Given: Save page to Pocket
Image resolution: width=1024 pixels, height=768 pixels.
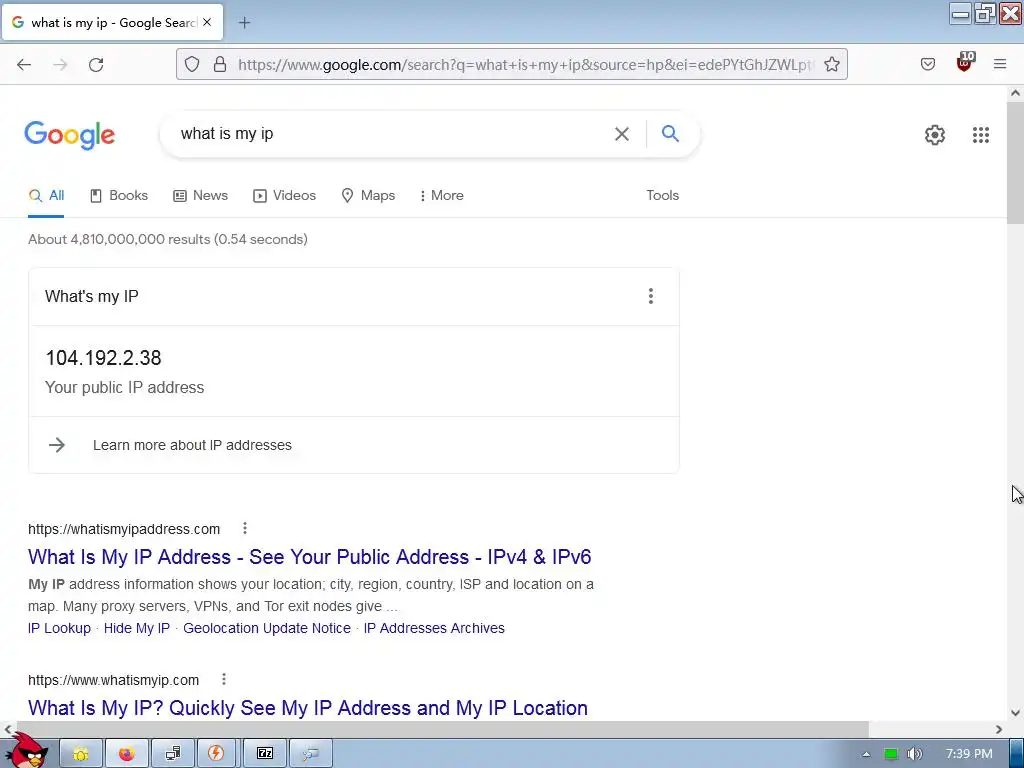Looking at the screenshot, I should (x=928, y=64).
